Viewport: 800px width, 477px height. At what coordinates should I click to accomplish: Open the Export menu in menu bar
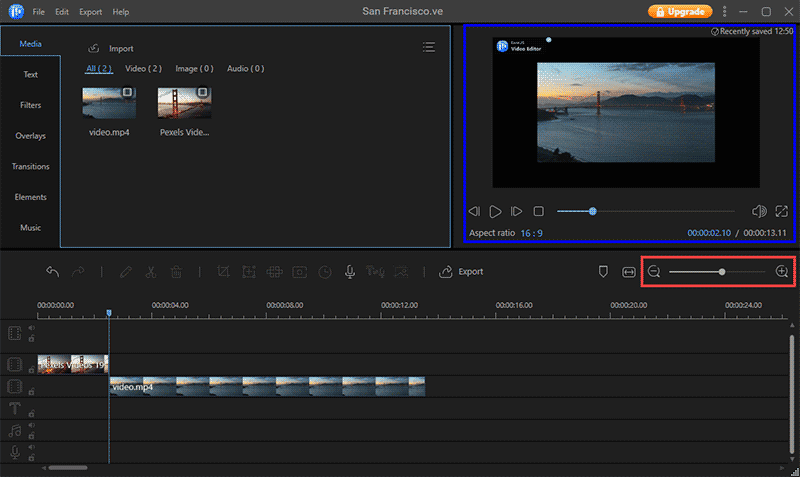90,12
